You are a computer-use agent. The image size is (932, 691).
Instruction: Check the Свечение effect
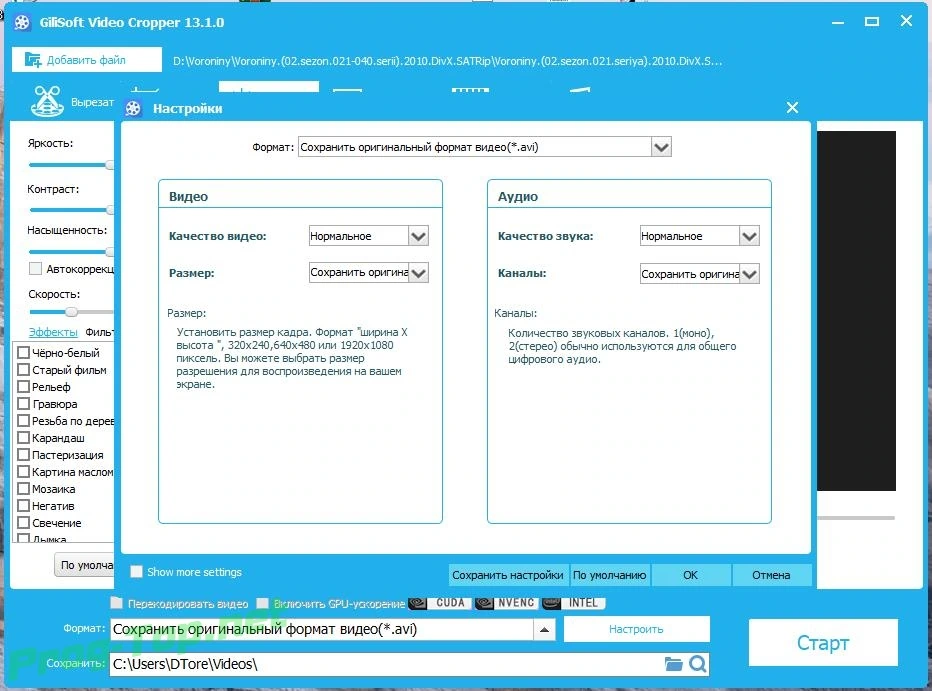24,523
